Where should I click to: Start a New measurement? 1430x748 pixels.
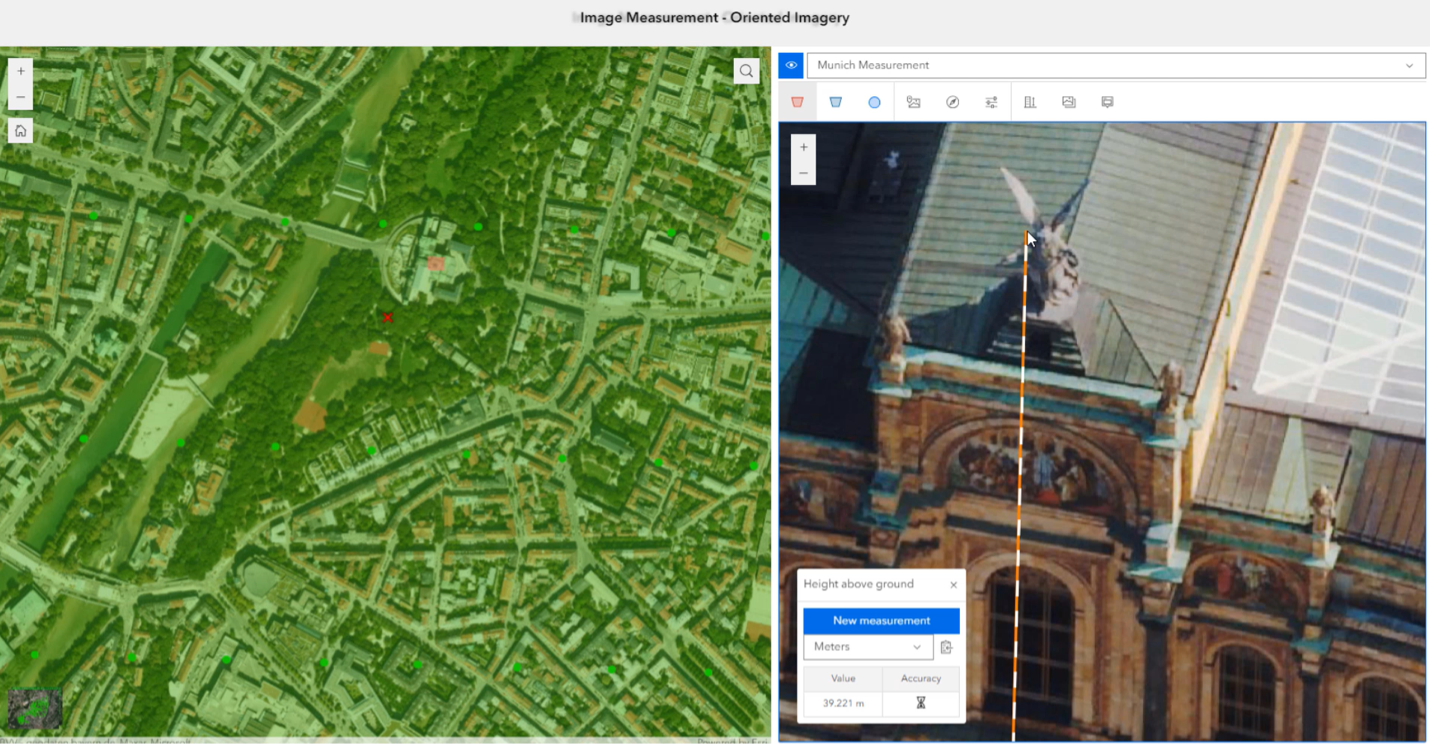tap(881, 621)
